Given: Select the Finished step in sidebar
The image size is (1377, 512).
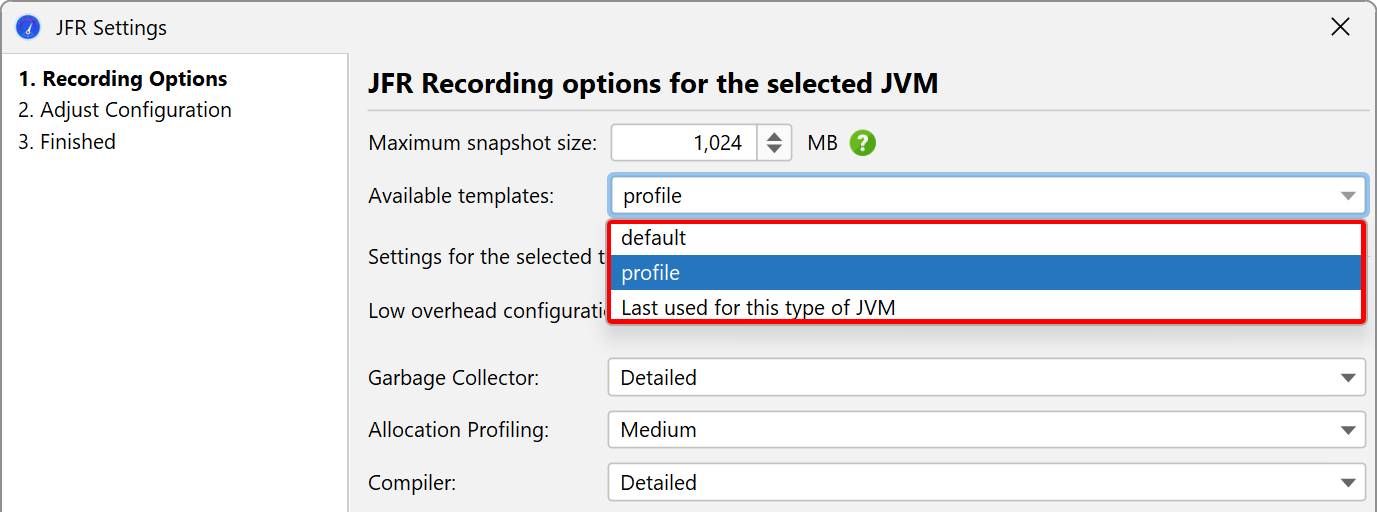Looking at the screenshot, I should (67, 142).
